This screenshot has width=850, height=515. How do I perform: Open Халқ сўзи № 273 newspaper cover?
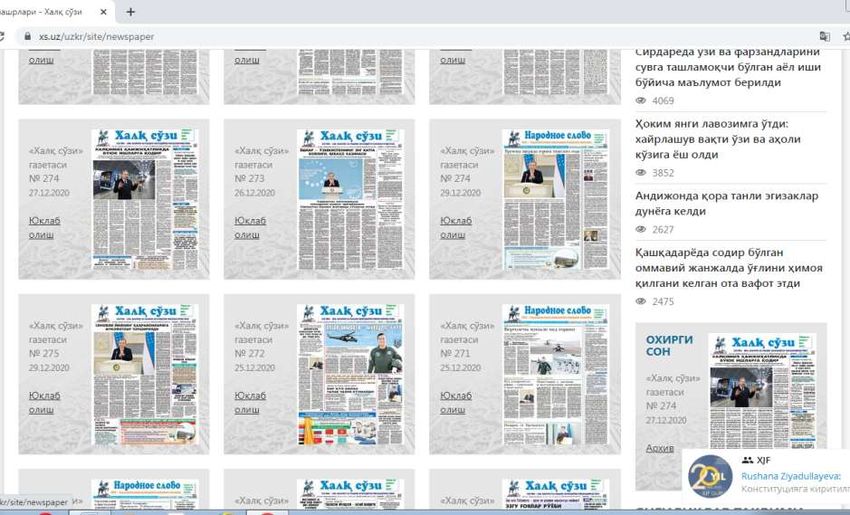click(351, 199)
